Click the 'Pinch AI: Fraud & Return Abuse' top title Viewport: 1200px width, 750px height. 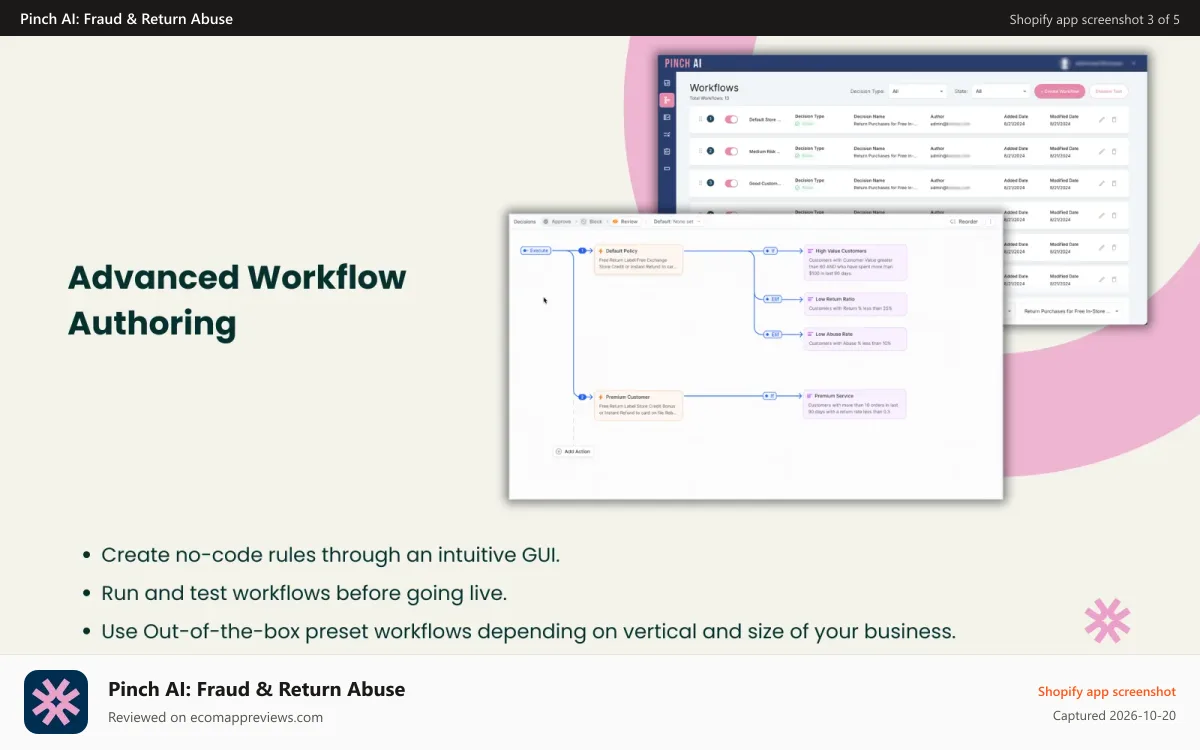point(127,18)
